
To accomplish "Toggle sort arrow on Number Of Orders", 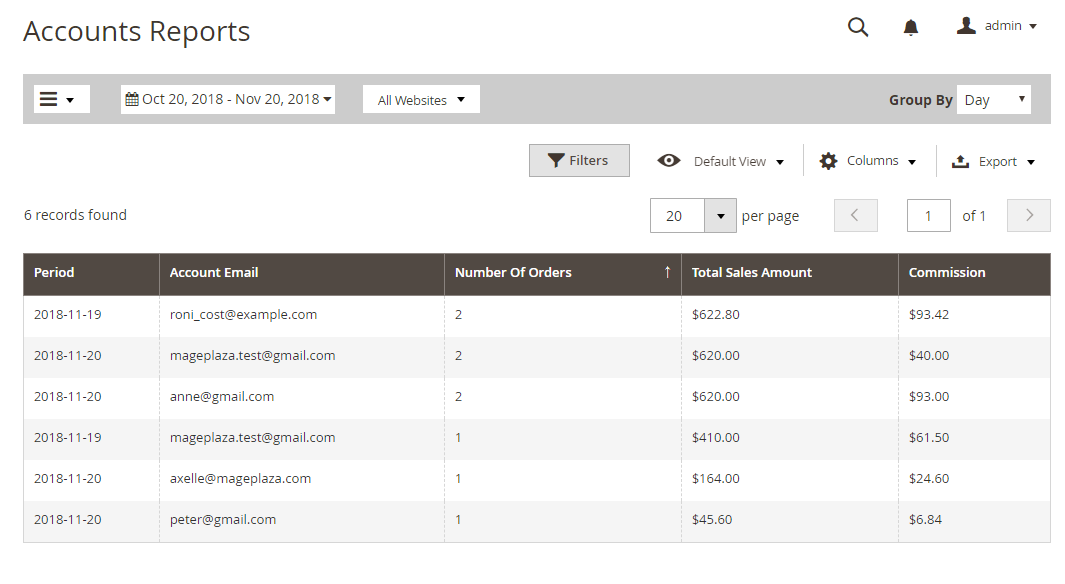I will [x=667, y=272].
